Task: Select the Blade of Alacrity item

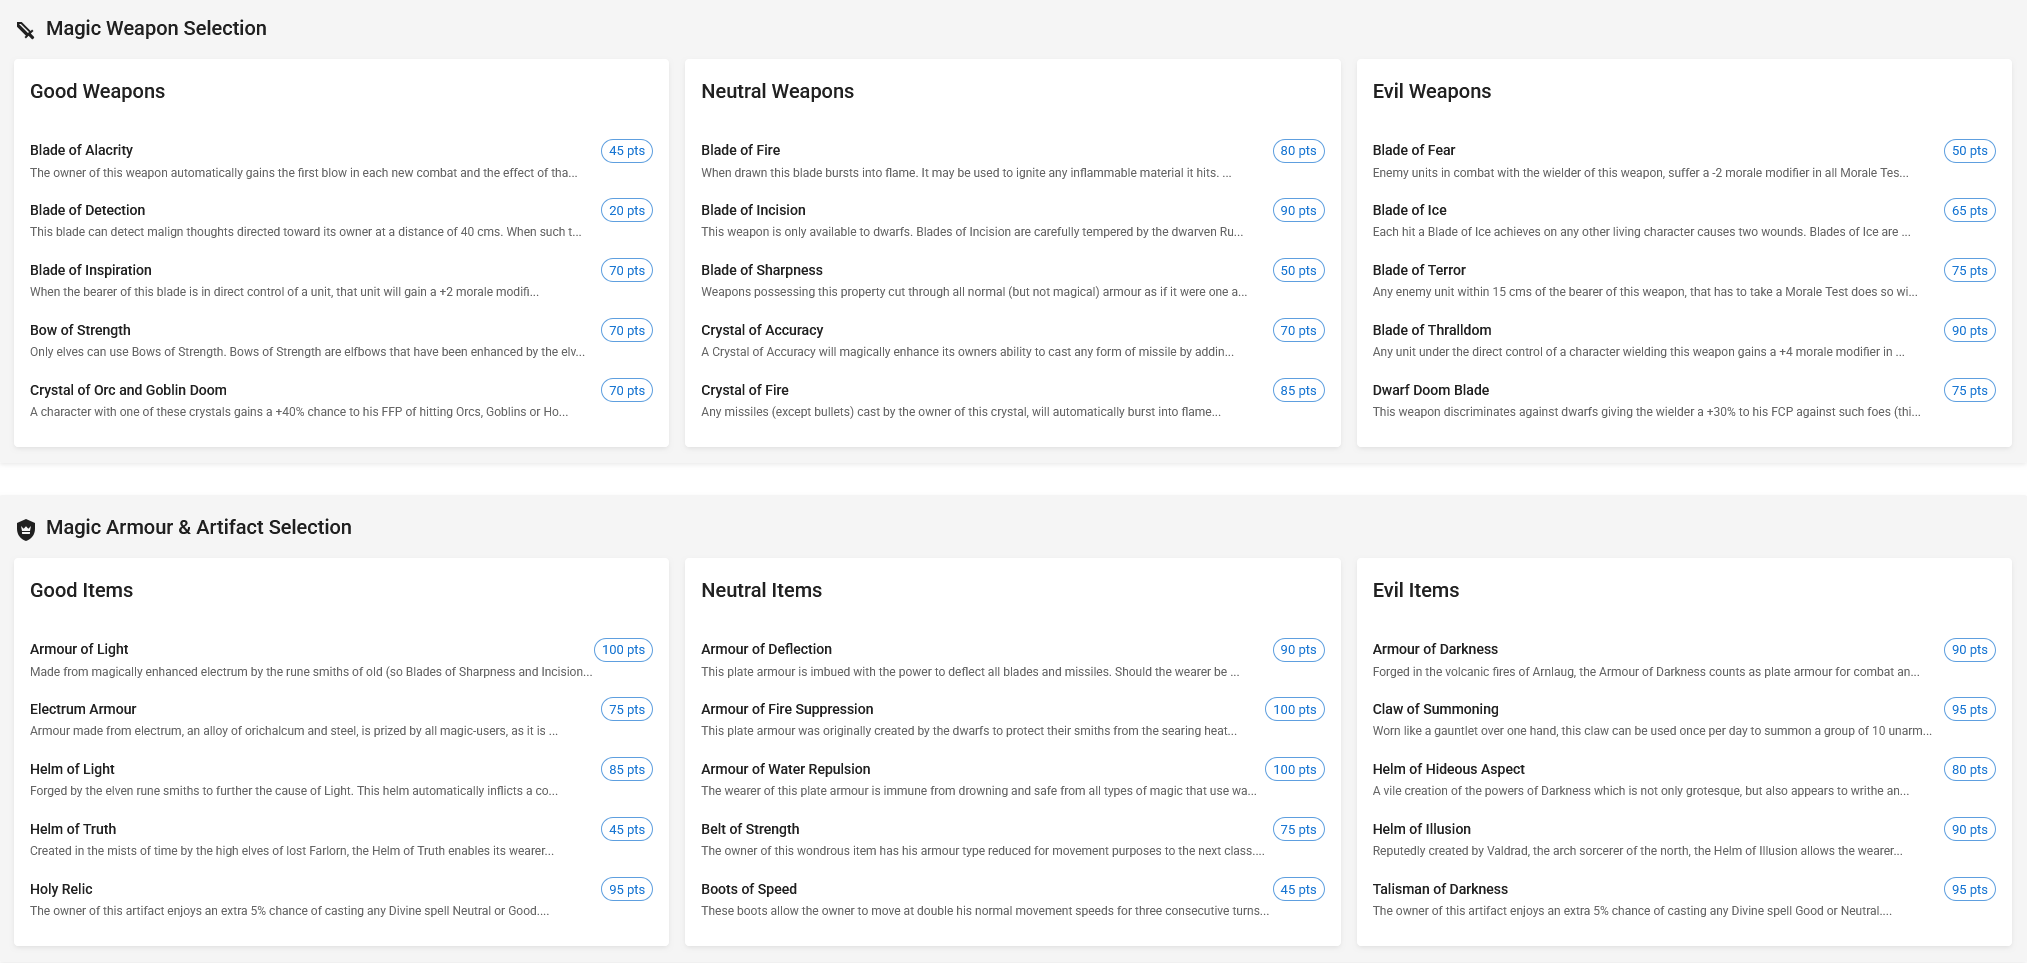Action: click(81, 150)
